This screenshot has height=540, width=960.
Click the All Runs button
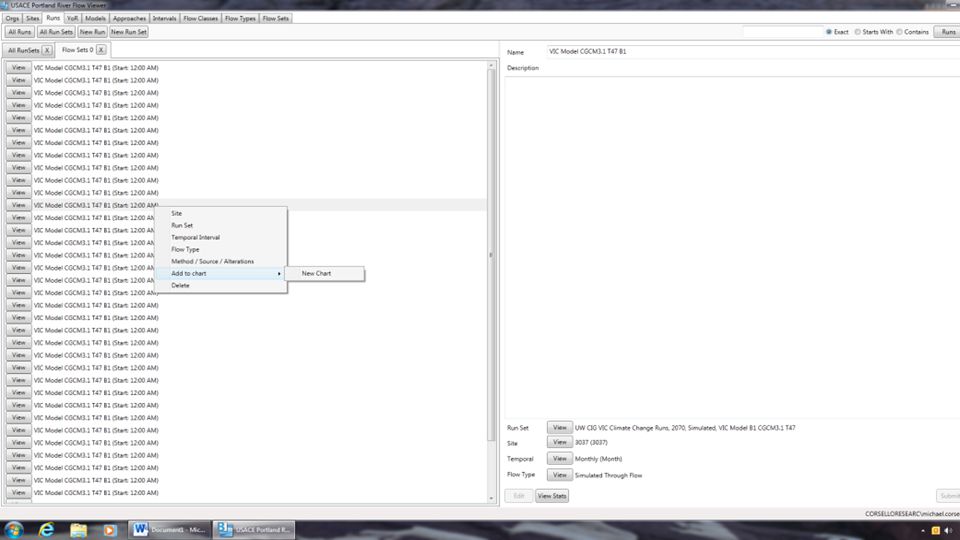coord(20,32)
